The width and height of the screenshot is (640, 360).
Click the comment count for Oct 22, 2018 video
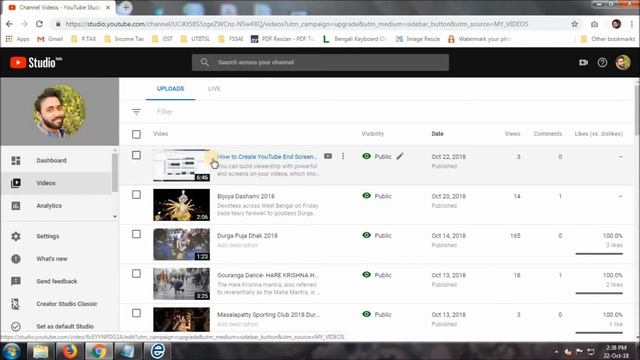click(x=560, y=157)
